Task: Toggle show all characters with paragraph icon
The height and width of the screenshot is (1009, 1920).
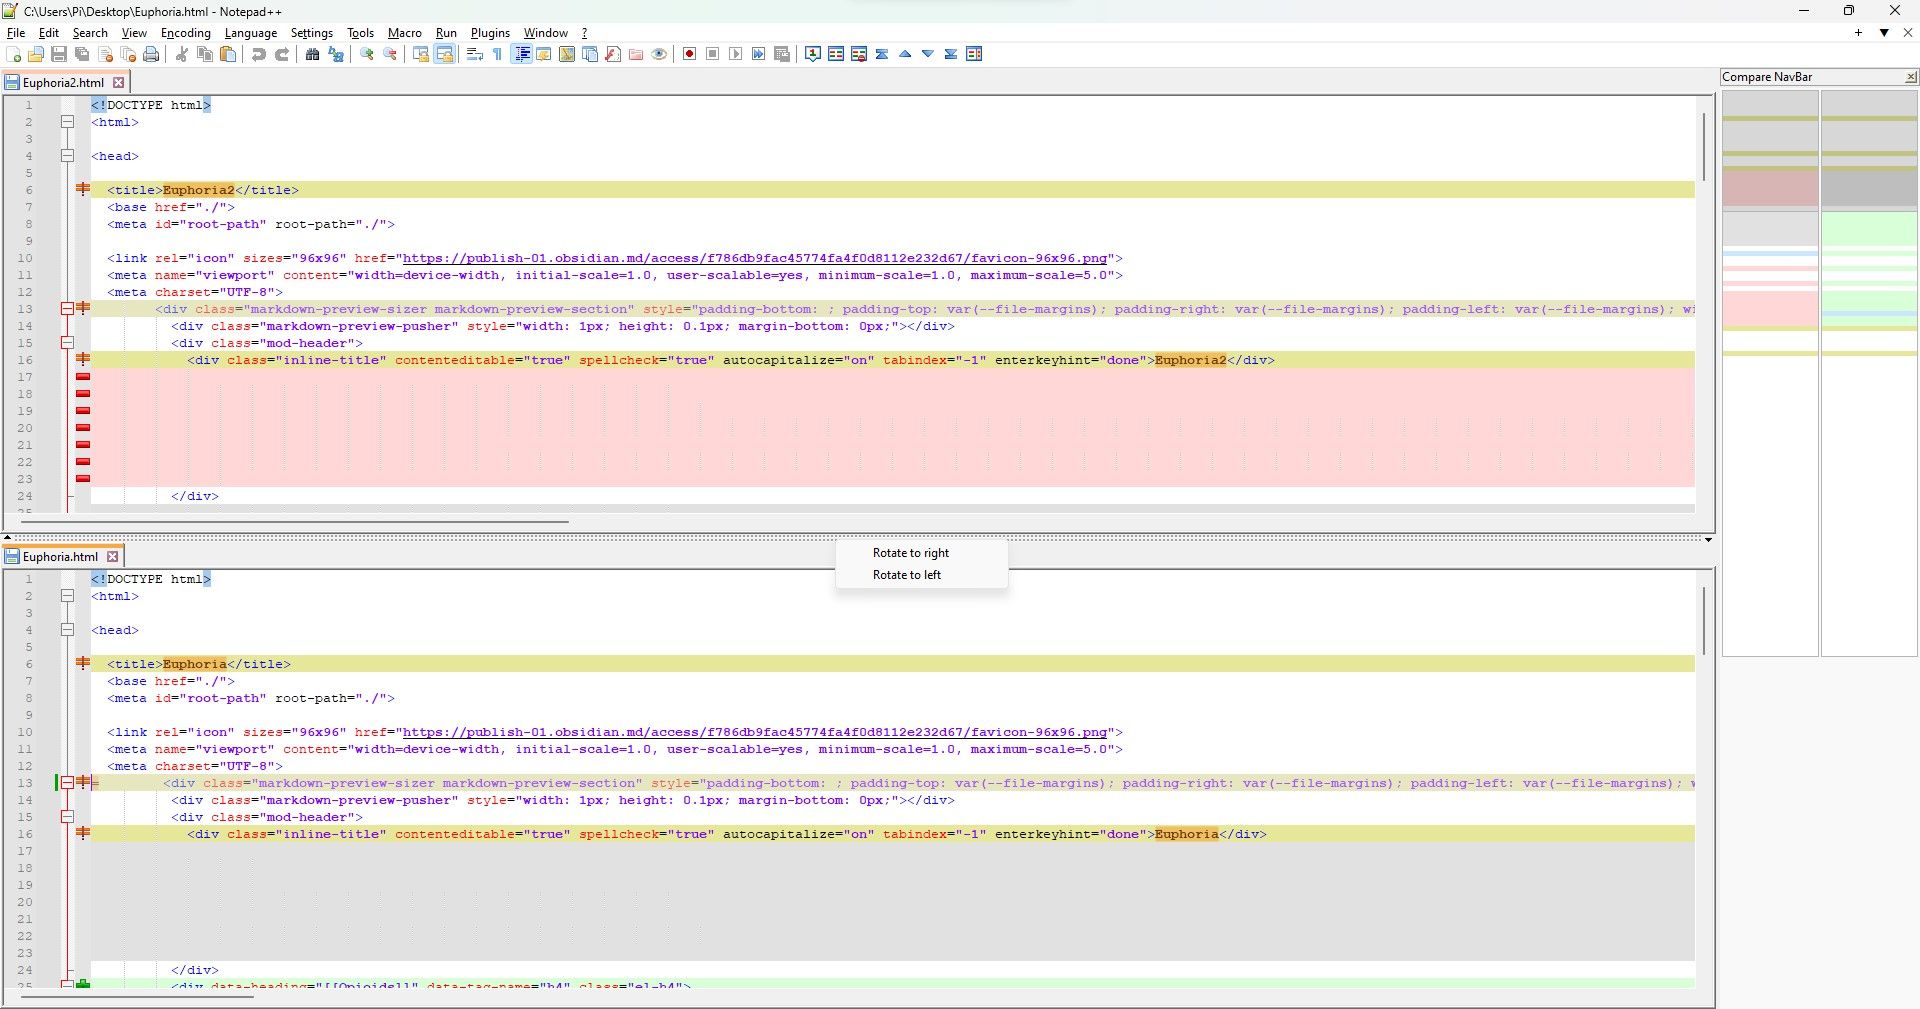Action: (x=497, y=54)
